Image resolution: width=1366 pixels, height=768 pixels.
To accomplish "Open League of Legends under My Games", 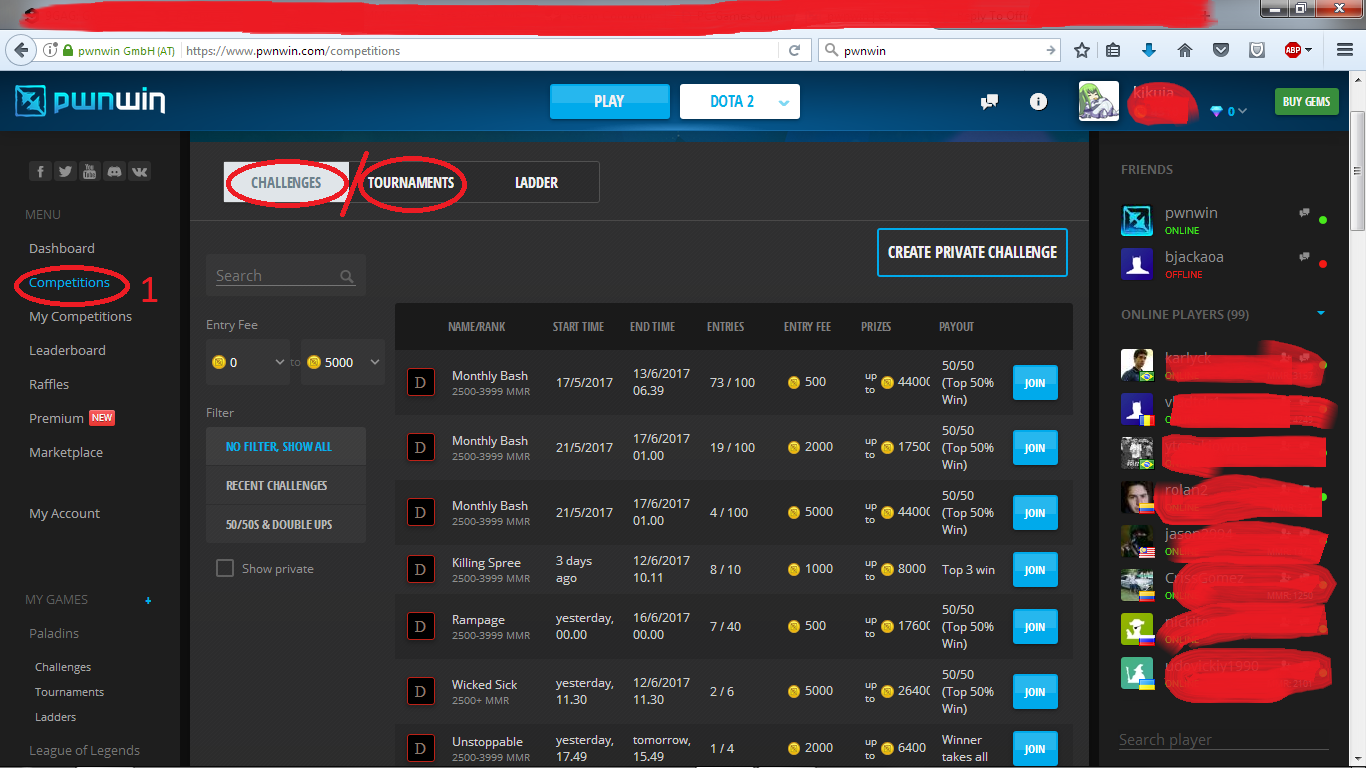I will point(84,750).
